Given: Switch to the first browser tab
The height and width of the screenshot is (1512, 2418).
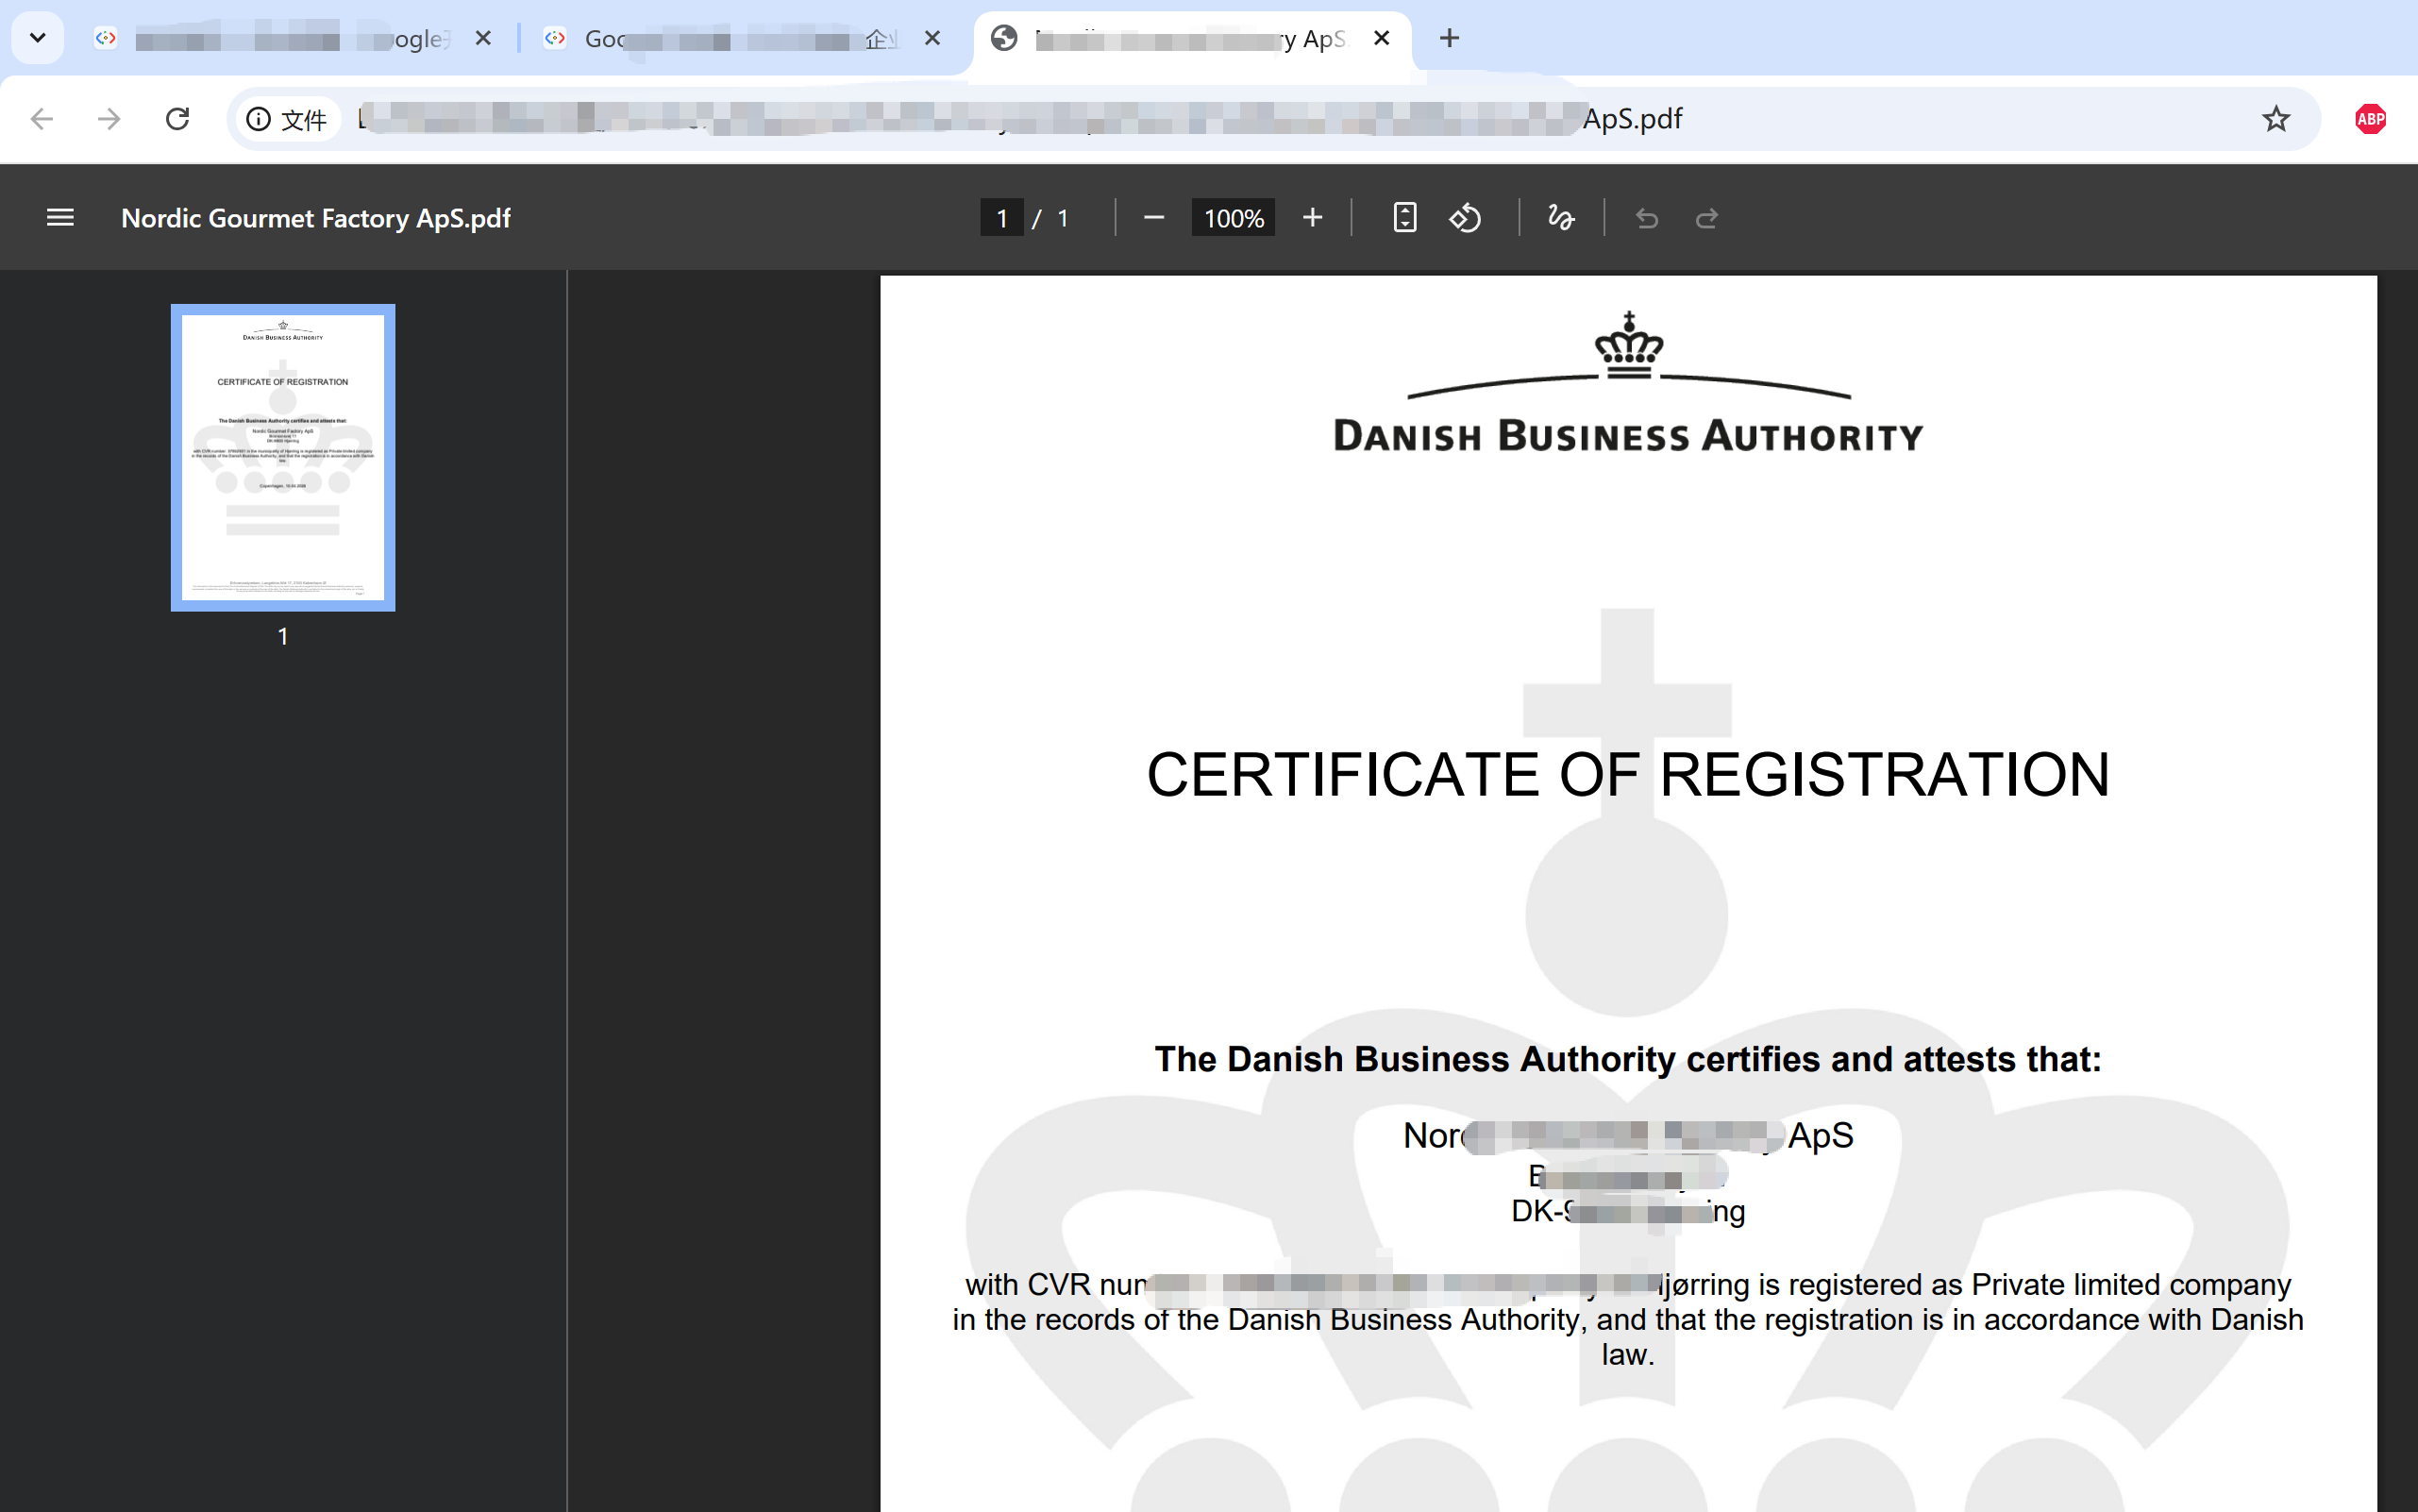Looking at the screenshot, I should point(290,39).
